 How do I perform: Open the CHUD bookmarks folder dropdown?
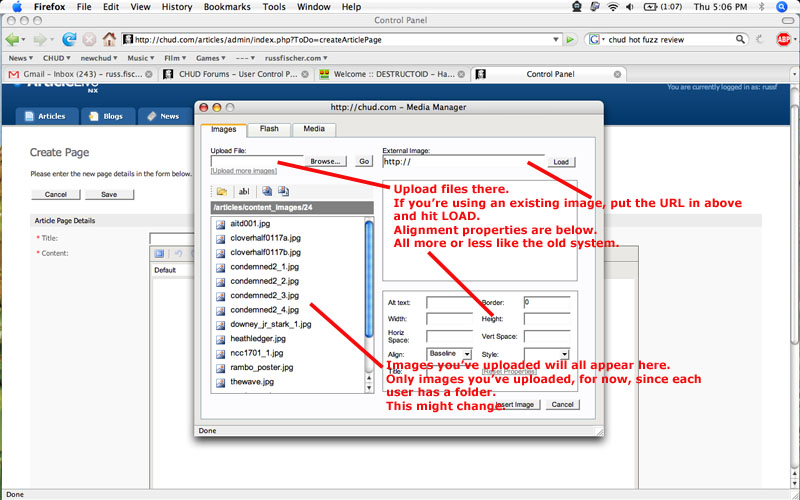click(x=57, y=58)
